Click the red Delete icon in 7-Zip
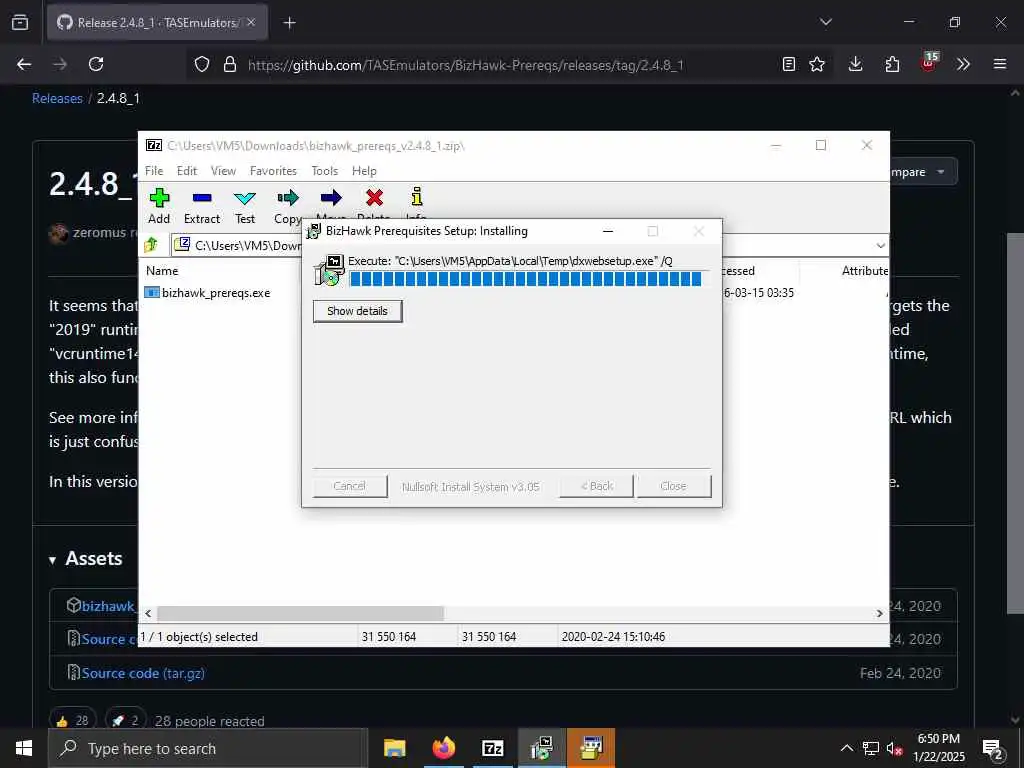Image resolution: width=1024 pixels, height=768 pixels. click(x=374, y=198)
